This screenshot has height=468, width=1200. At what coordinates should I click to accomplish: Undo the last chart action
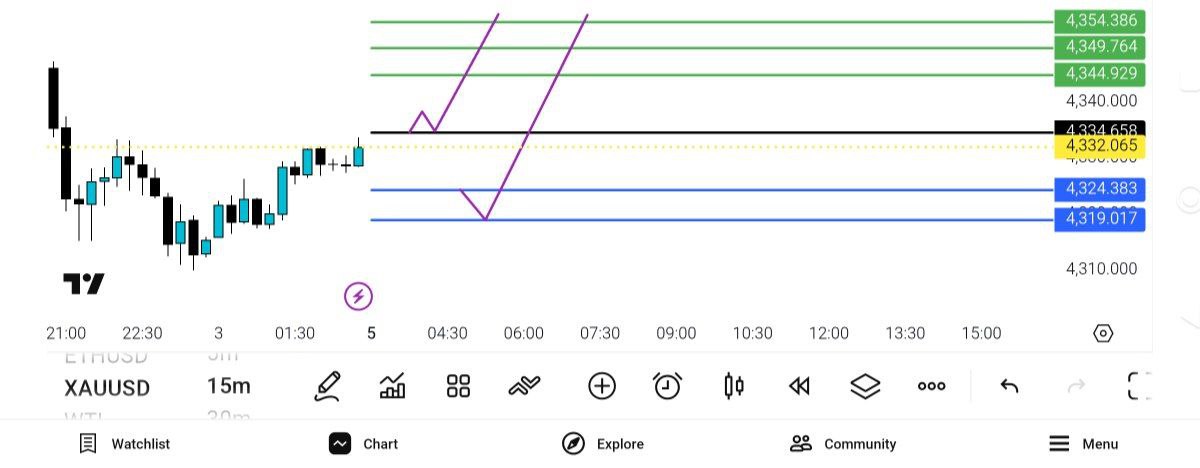[1009, 386]
